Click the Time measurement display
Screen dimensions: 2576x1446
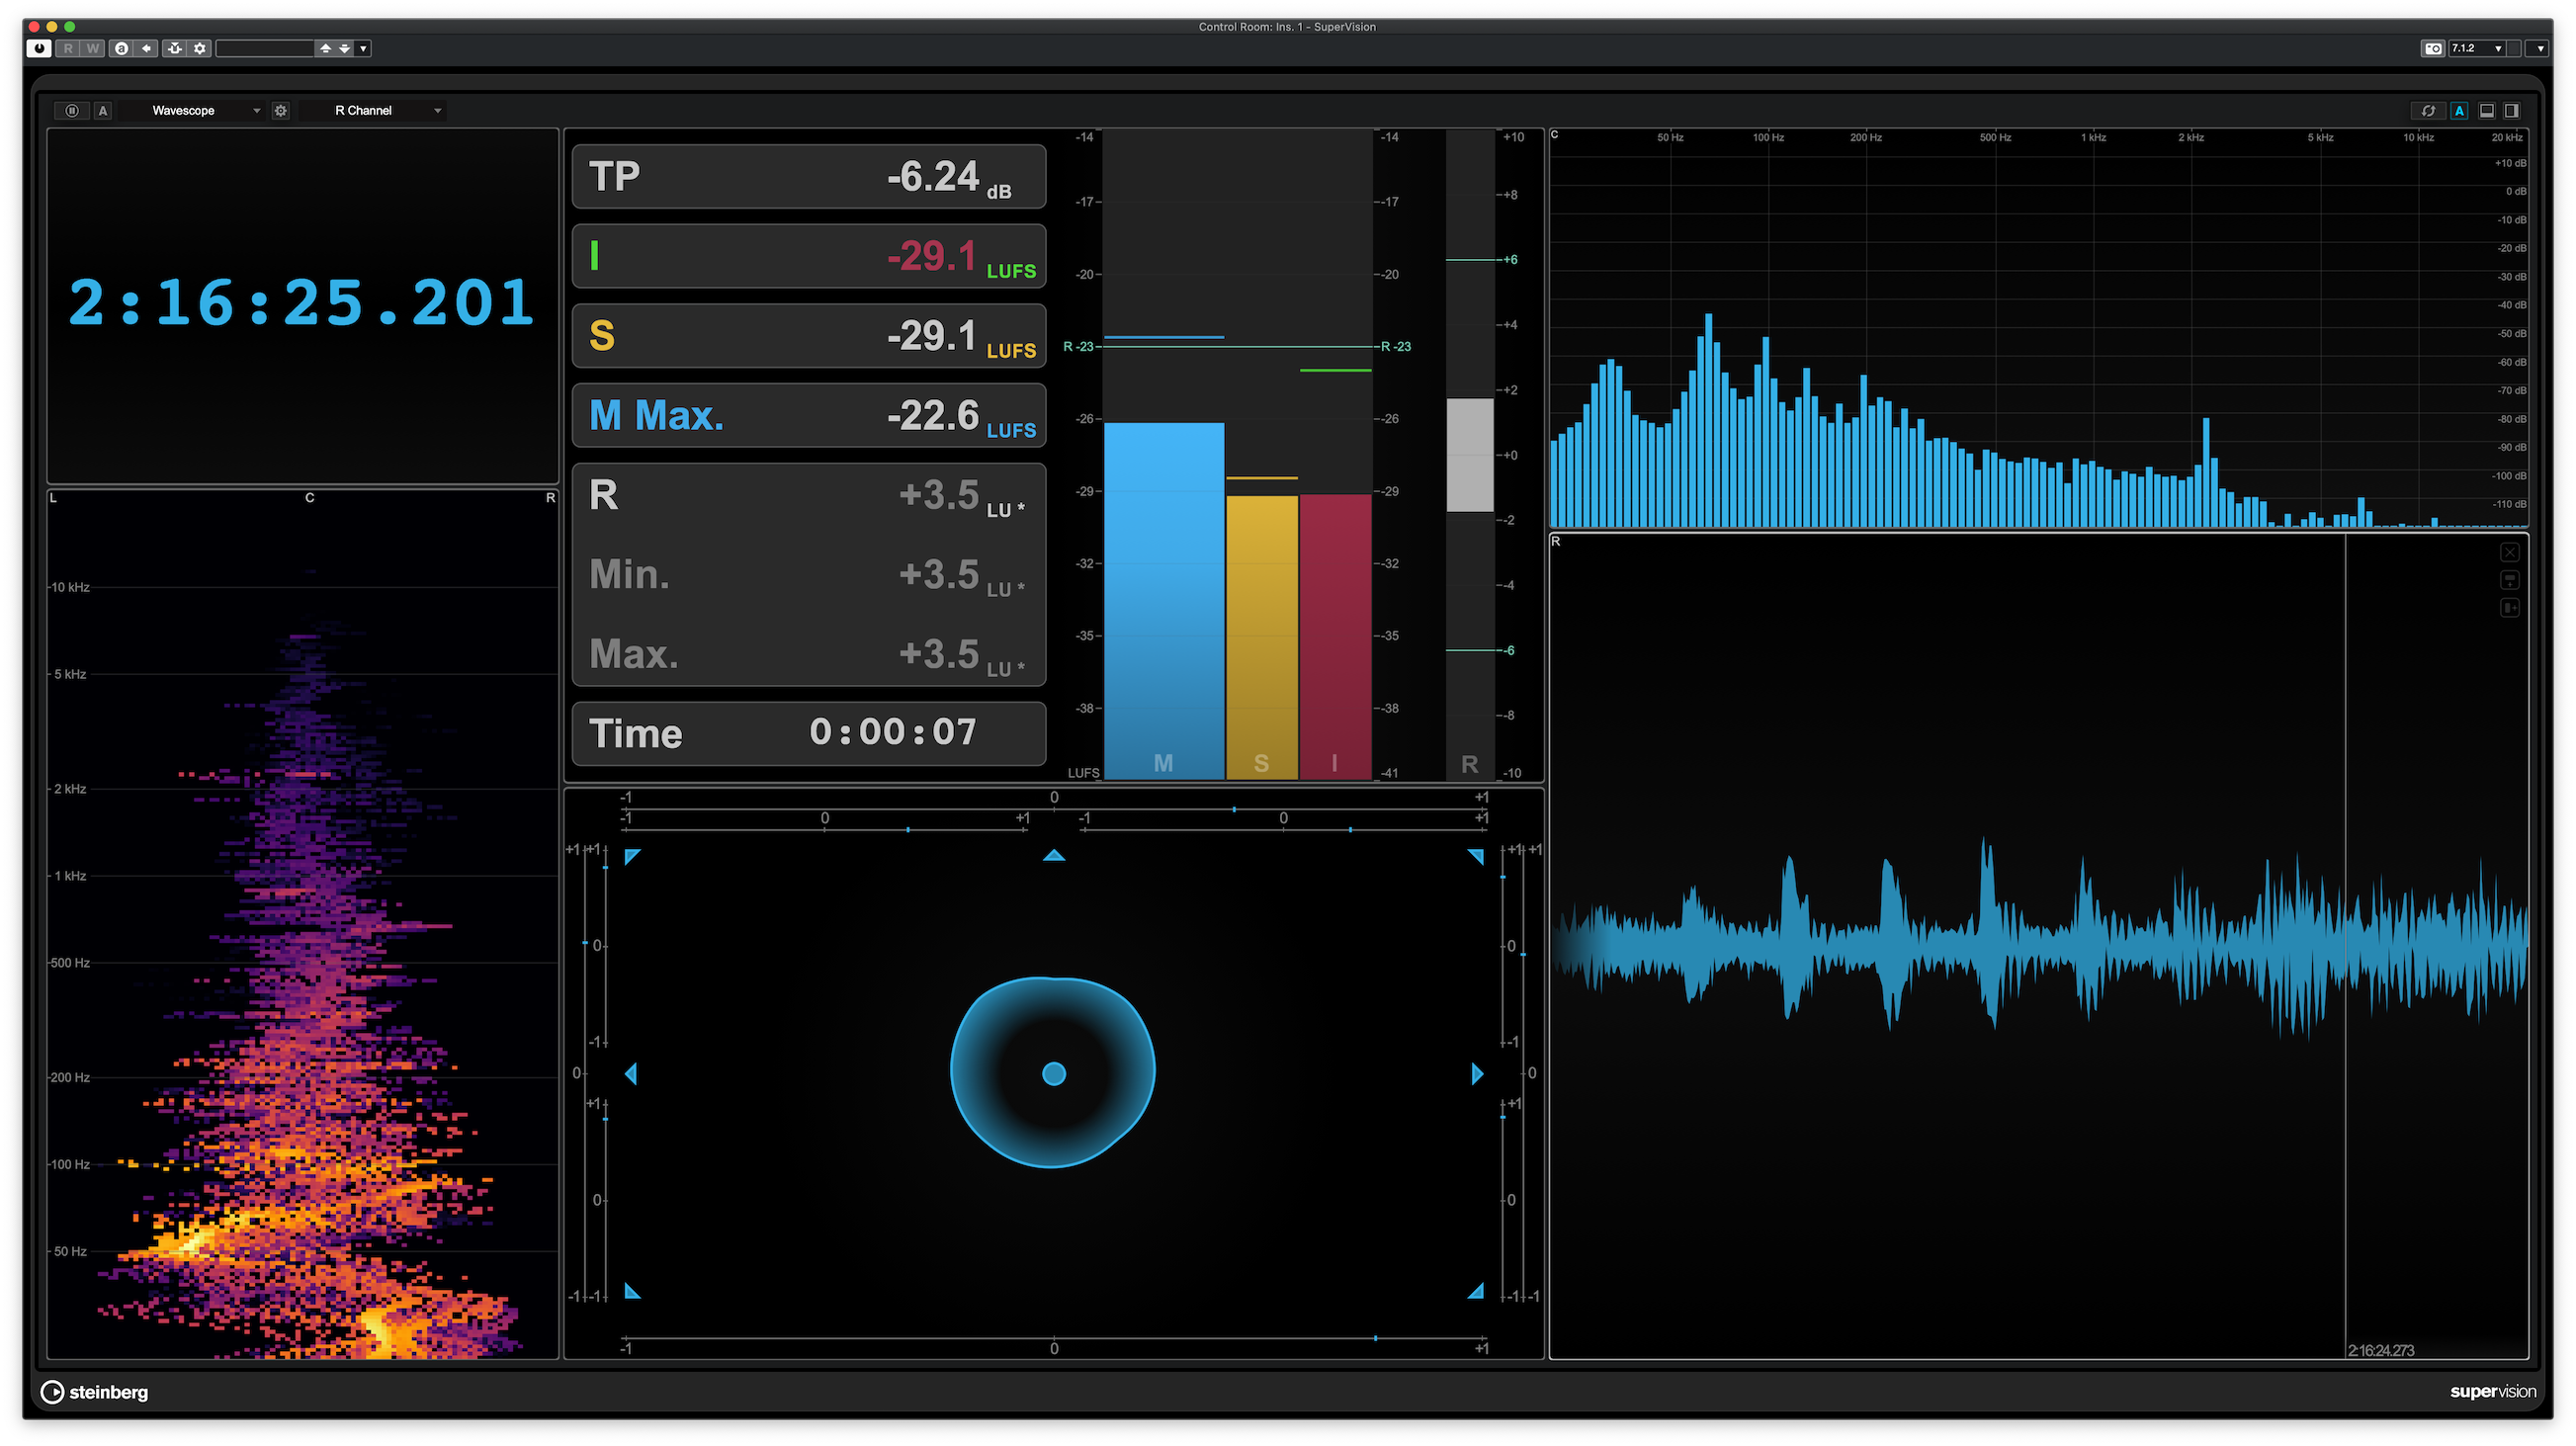(808, 733)
